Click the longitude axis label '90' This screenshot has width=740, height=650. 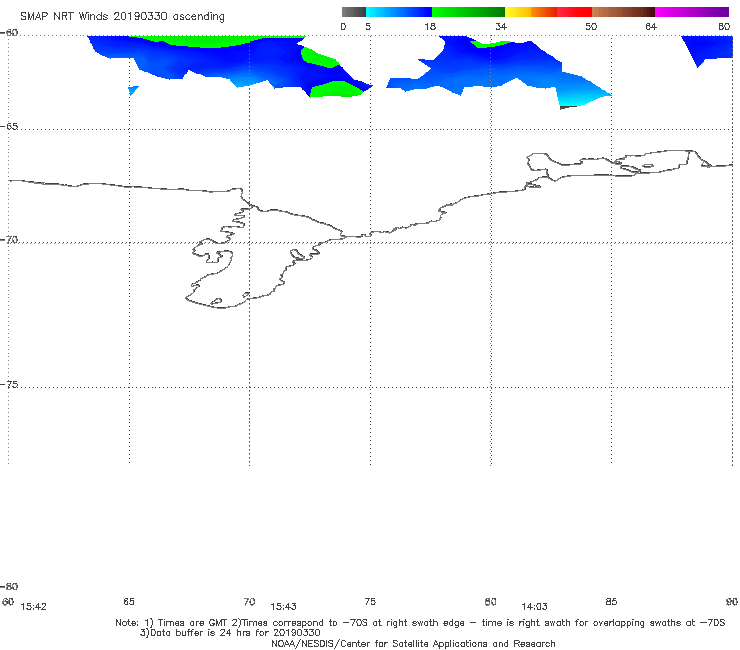[732, 601]
